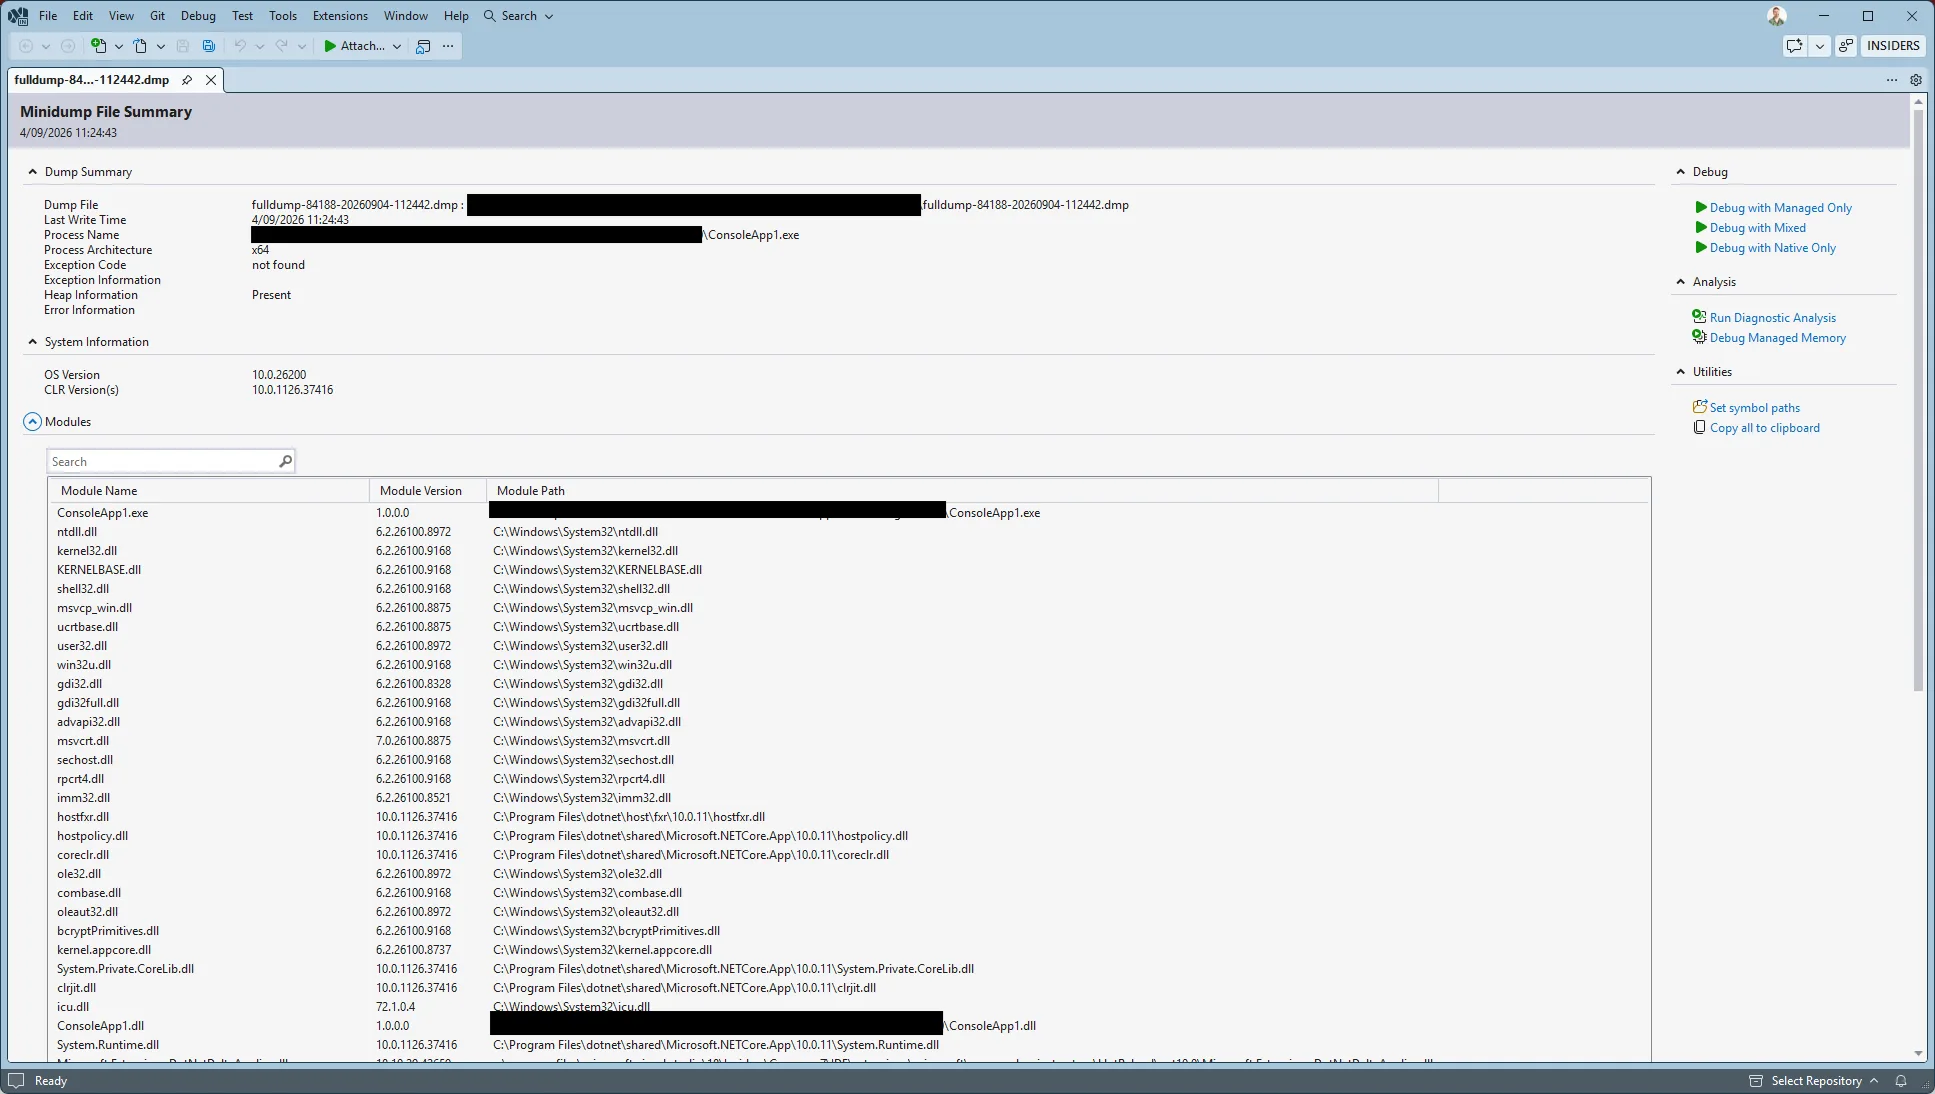The height and width of the screenshot is (1094, 1935).
Task: Click the Visual Studio Insiders logo icon
Action: [x=18, y=16]
